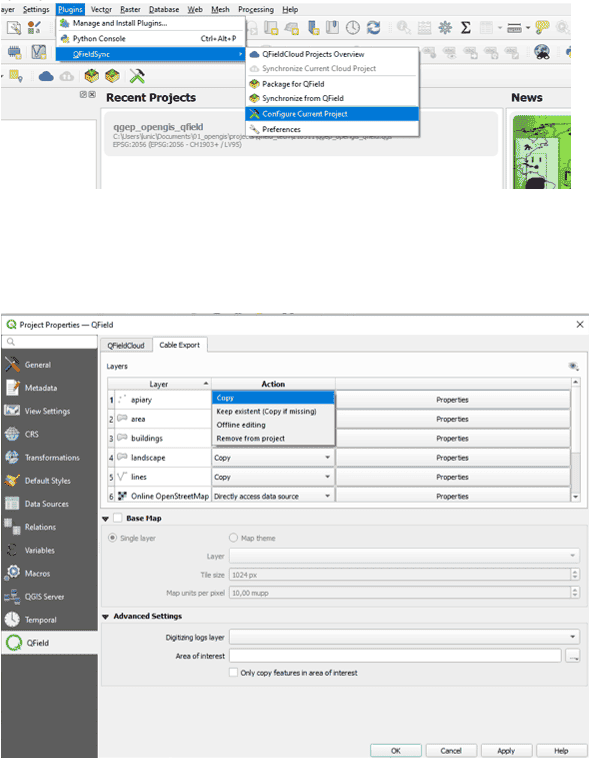
Task: Click the Sigma statistical summary toolbar icon
Action: (466, 28)
